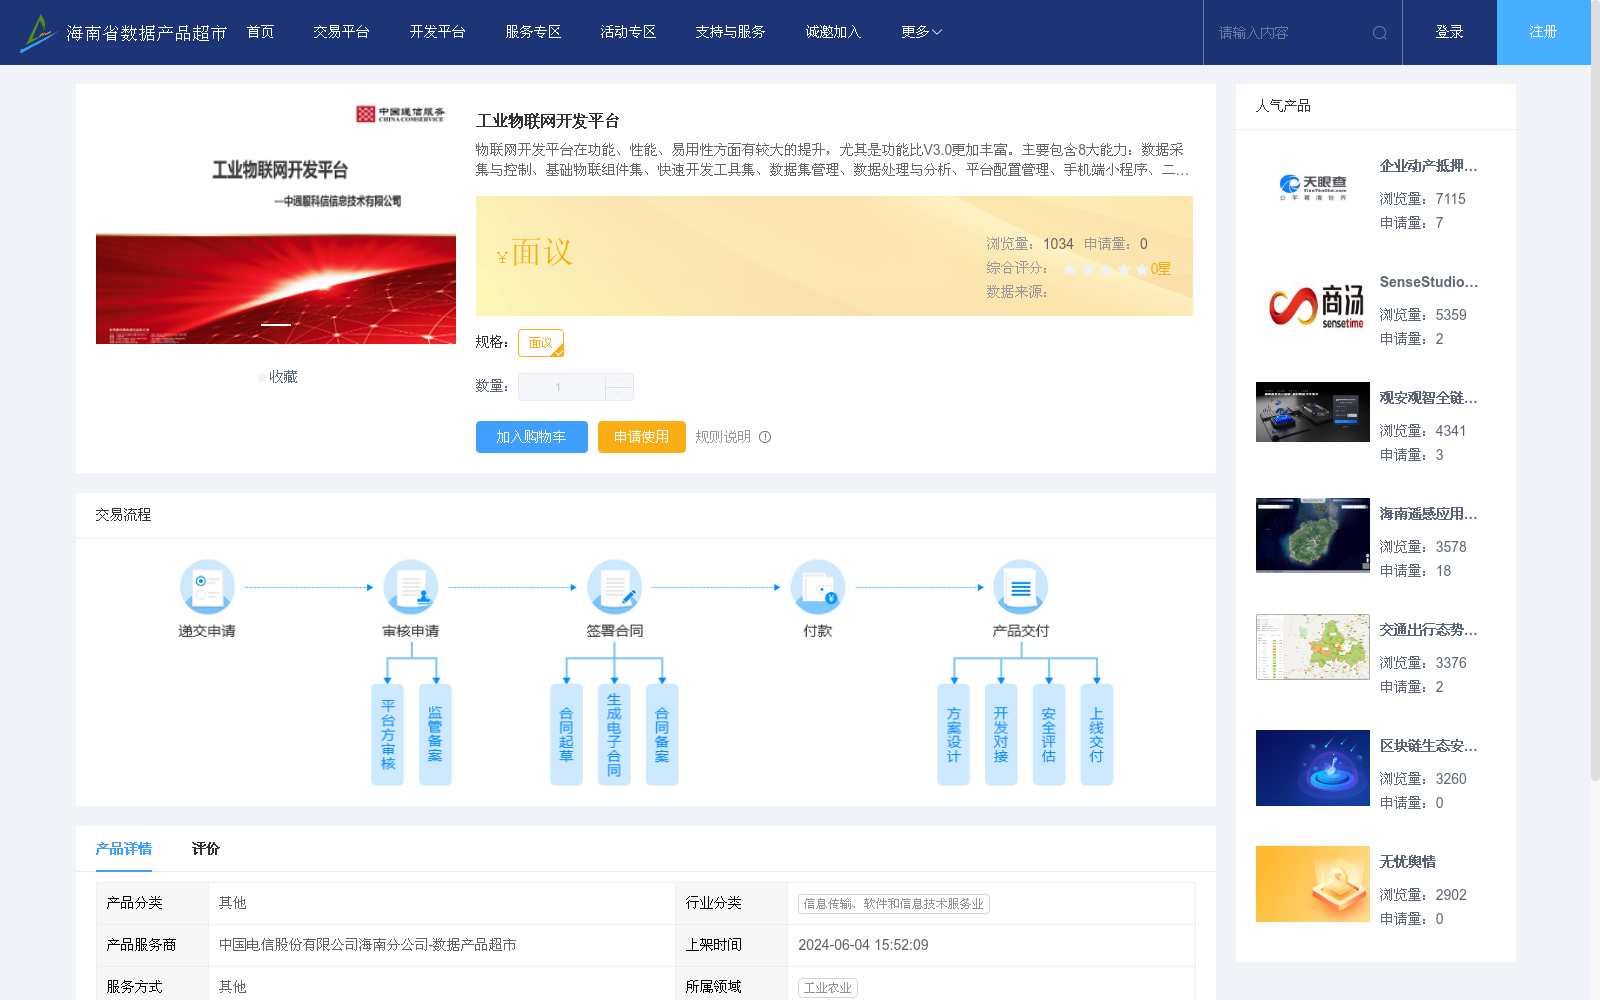
Task: Open the 天眼查 product logo
Action: click(1313, 187)
